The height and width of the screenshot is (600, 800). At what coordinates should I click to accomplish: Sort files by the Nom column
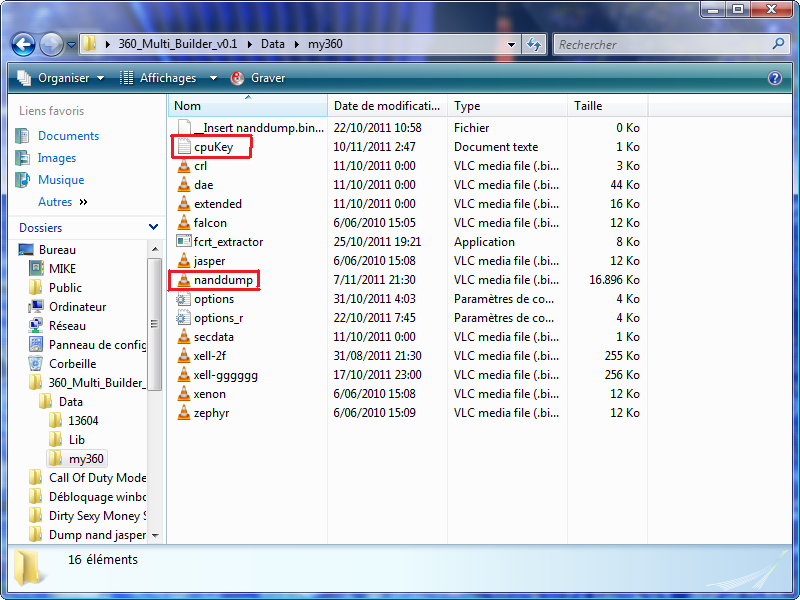click(x=247, y=106)
